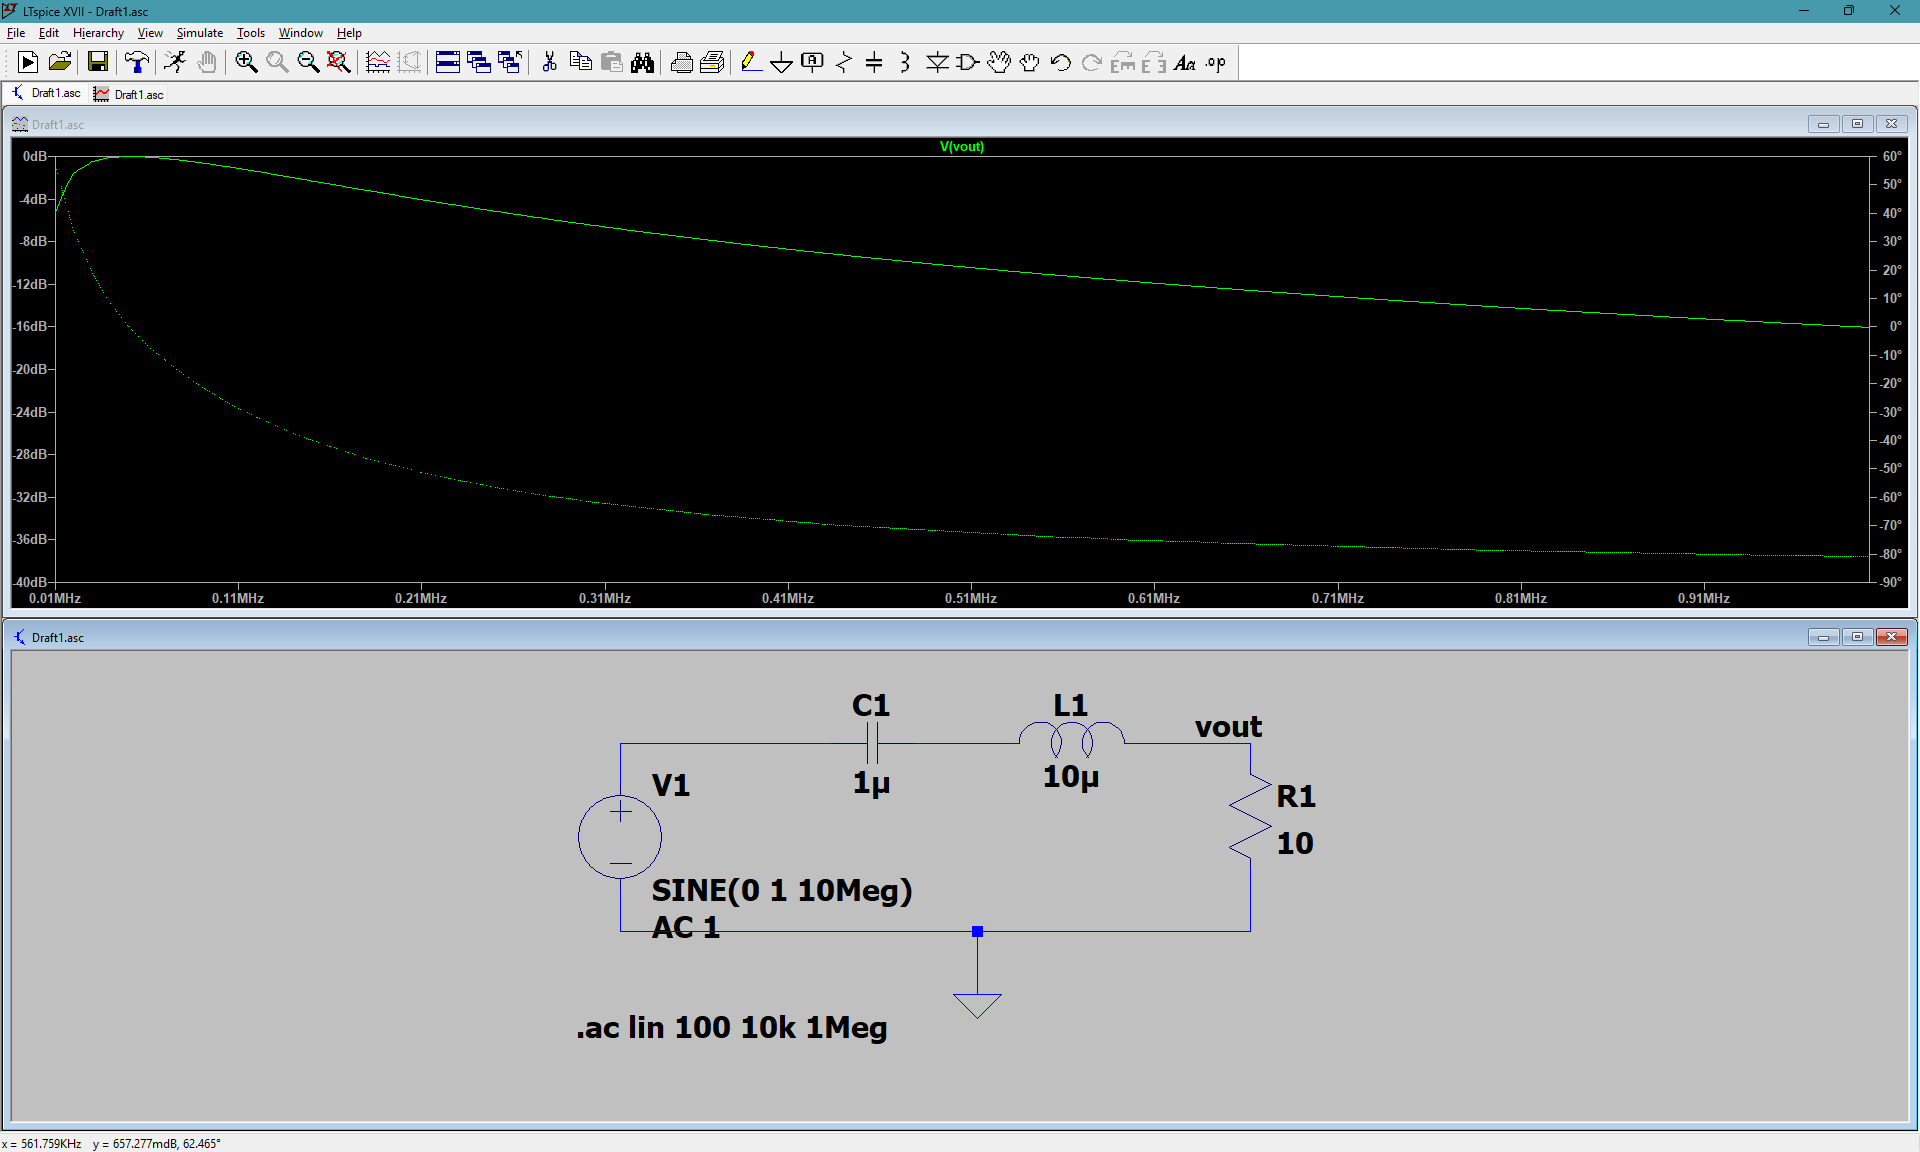The image size is (1920, 1152).
Task: Switch to the schematic Draft1.asc tab
Action: (x=46, y=93)
